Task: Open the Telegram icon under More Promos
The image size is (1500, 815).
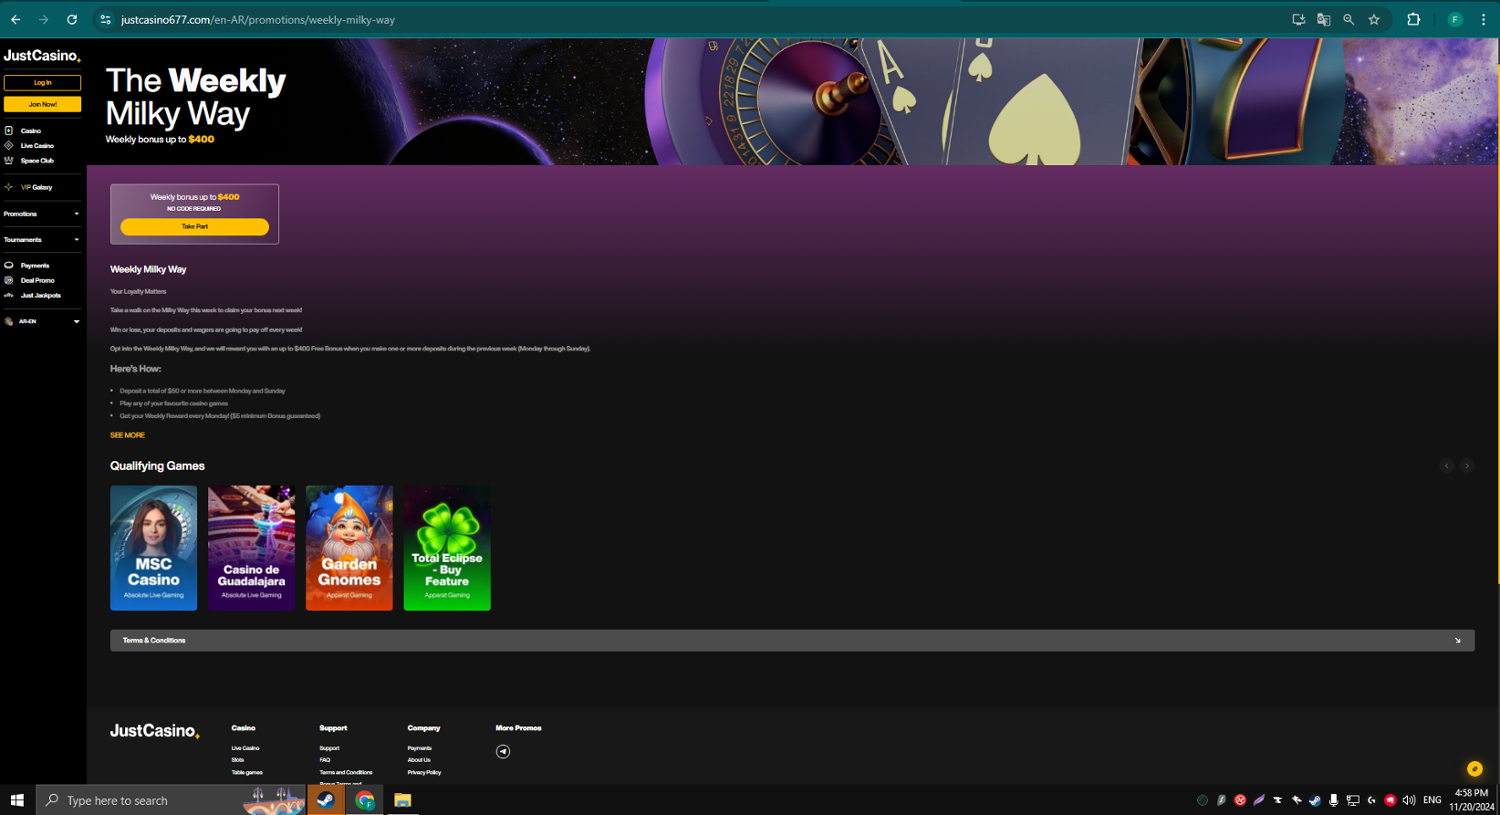Action: tap(503, 752)
